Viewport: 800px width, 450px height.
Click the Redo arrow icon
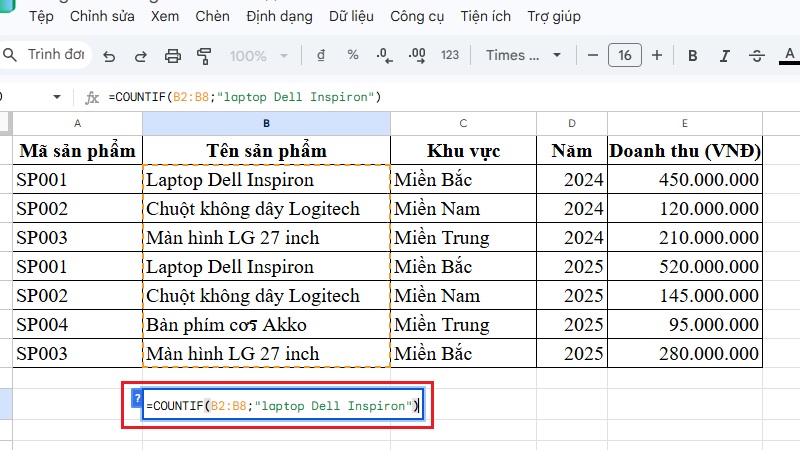[x=140, y=56]
